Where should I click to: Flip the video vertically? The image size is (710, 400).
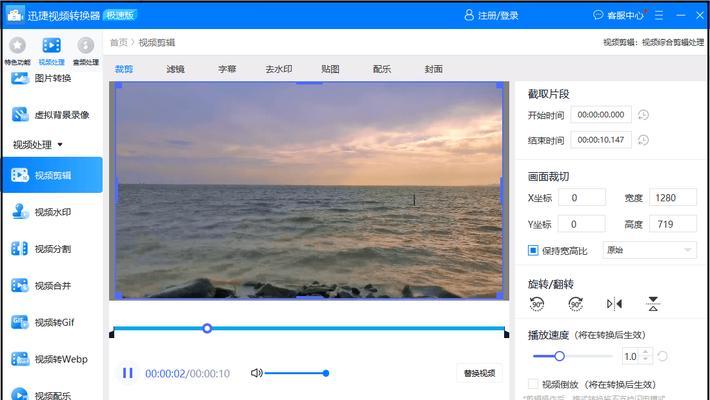pyautogui.click(x=653, y=304)
